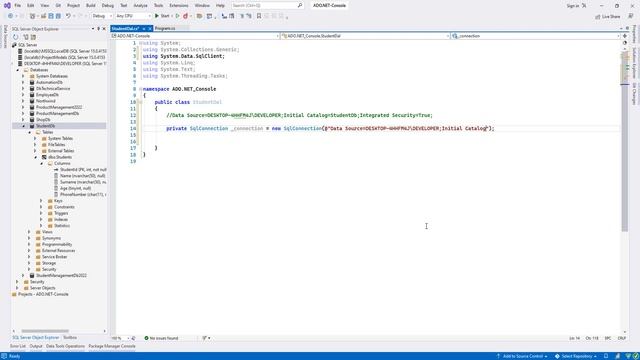Open the File menu

point(18,5)
